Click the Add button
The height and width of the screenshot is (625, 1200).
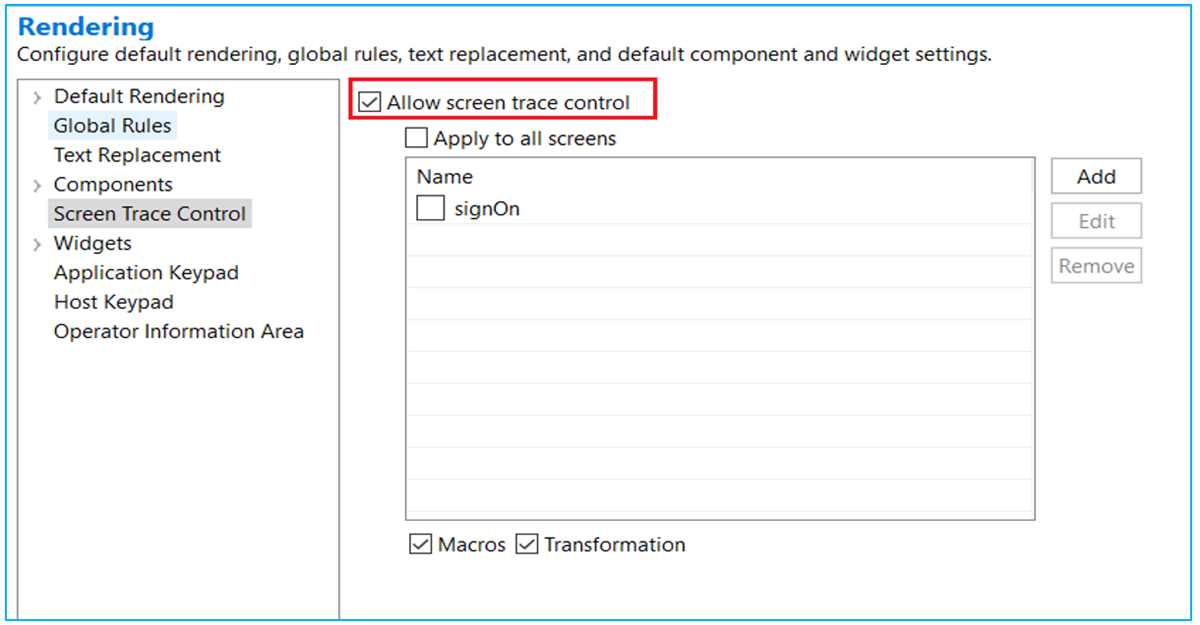pos(1096,177)
